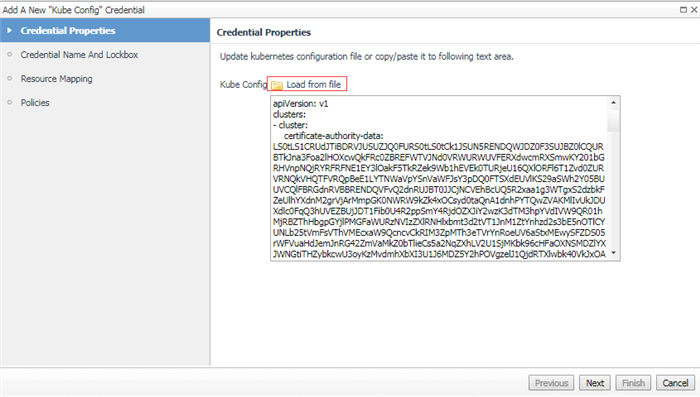This screenshot has height=397, width=700.
Task: Click the bullet icon beside Credential Name And Lockbox
Action: (x=9, y=54)
